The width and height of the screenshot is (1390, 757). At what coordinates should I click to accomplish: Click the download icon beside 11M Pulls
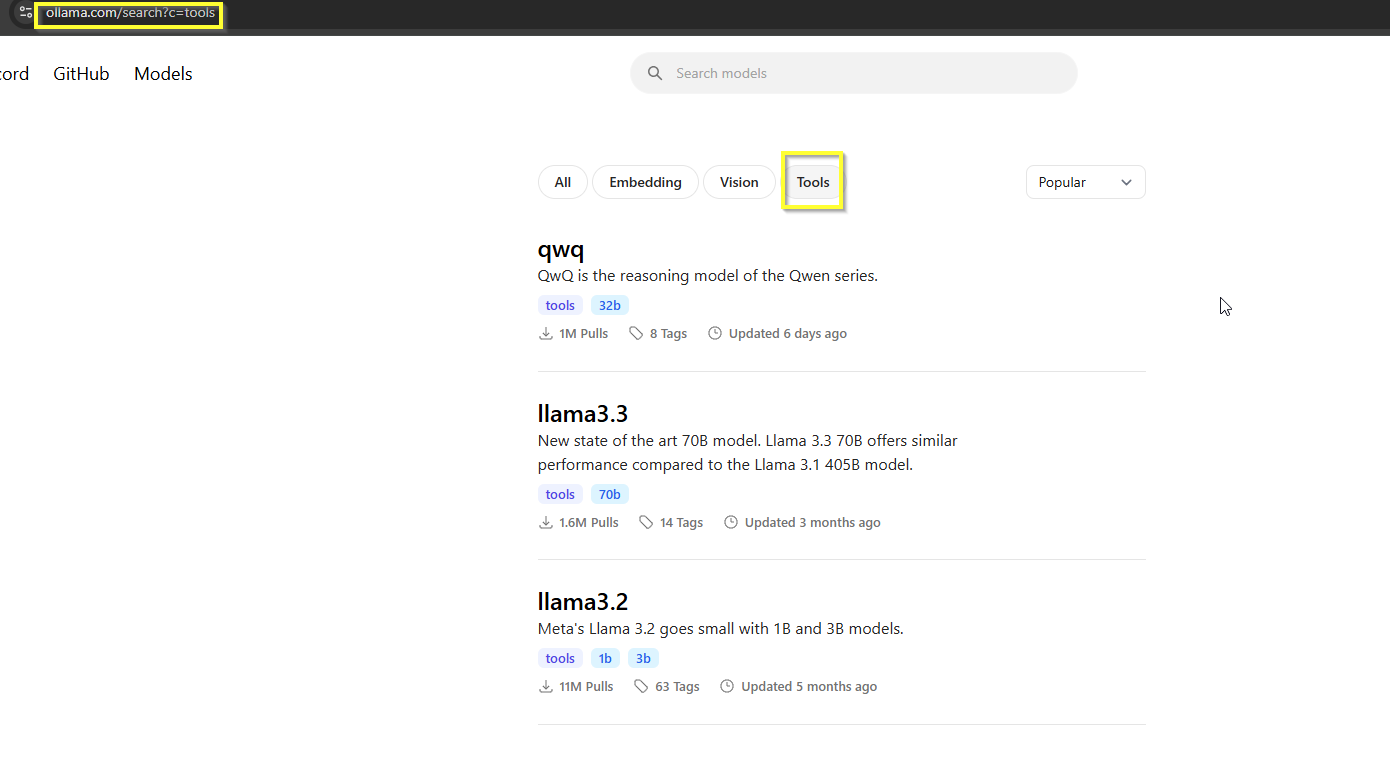[546, 687]
